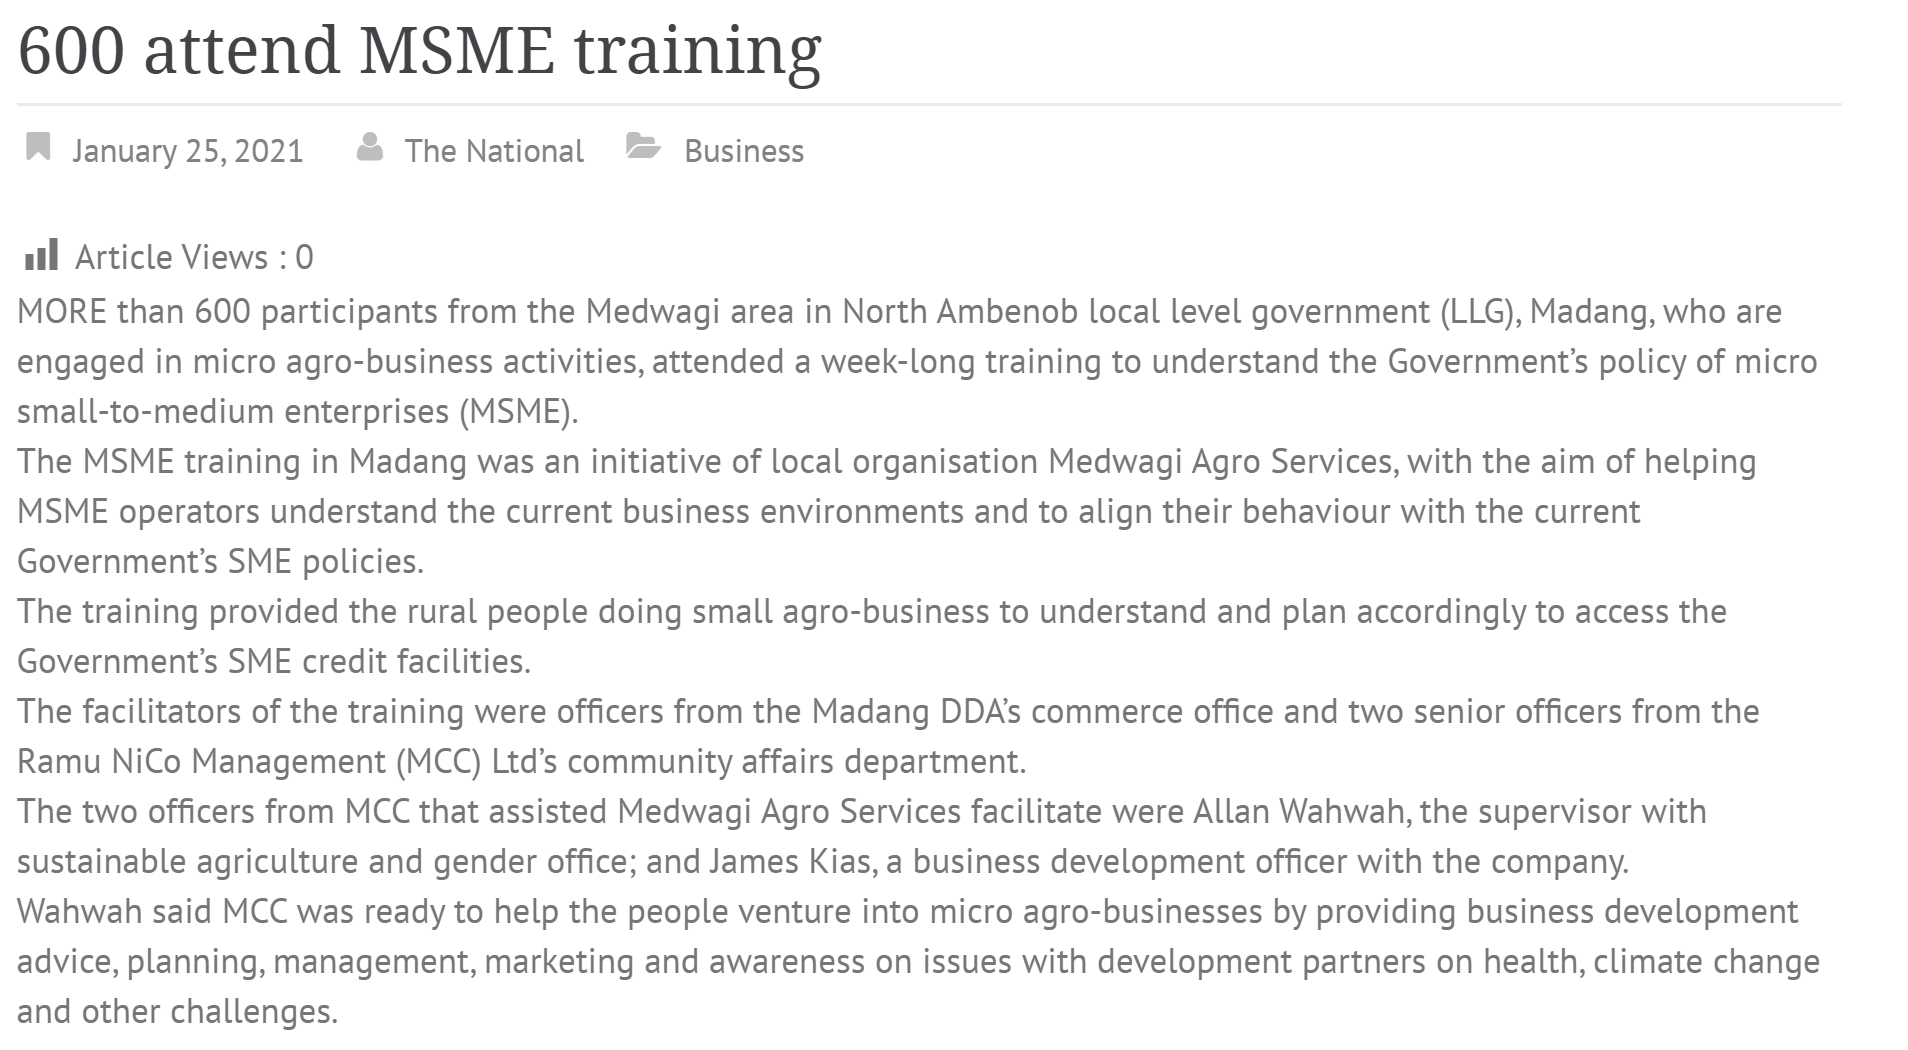Click the name "James Kias" in the article

point(790,862)
